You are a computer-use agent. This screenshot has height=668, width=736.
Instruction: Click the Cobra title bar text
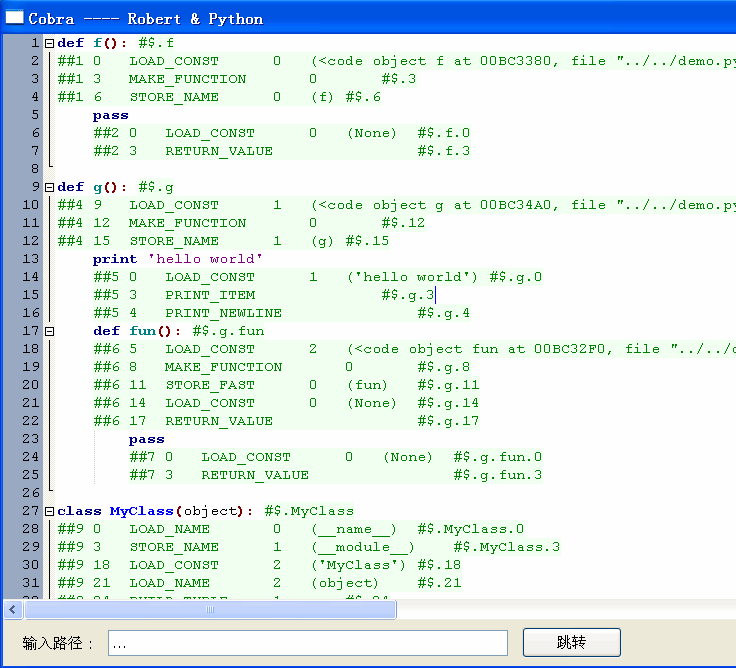pyautogui.click(x=145, y=18)
